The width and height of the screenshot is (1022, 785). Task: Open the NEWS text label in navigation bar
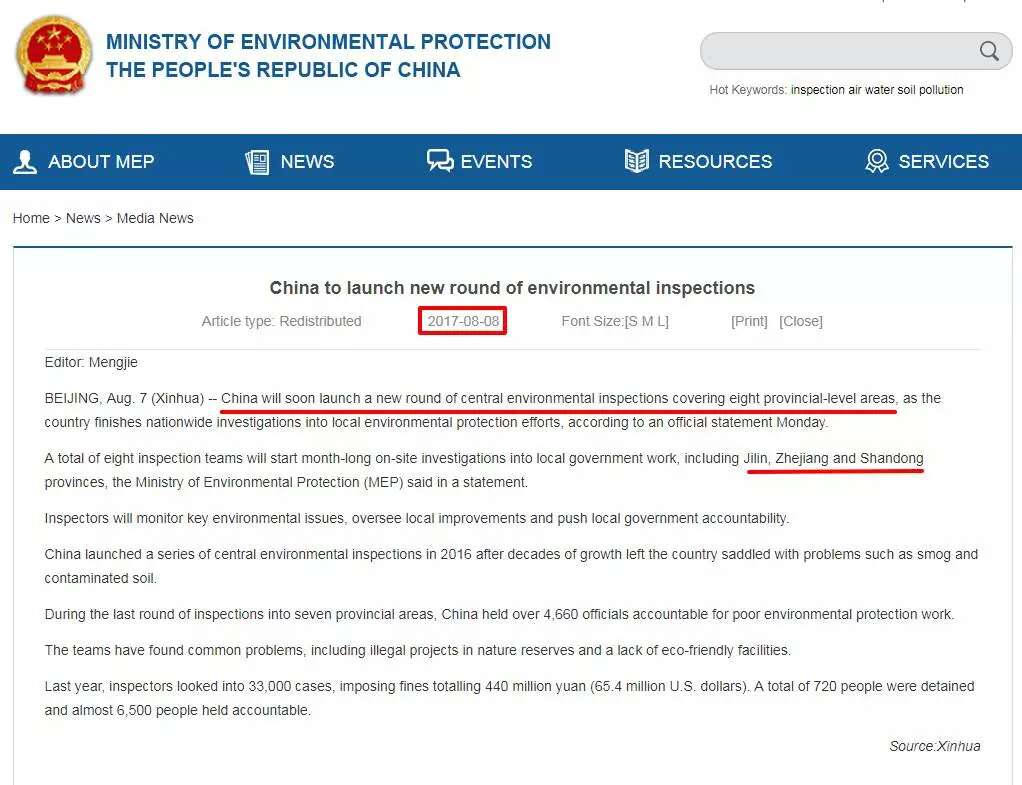coord(307,162)
